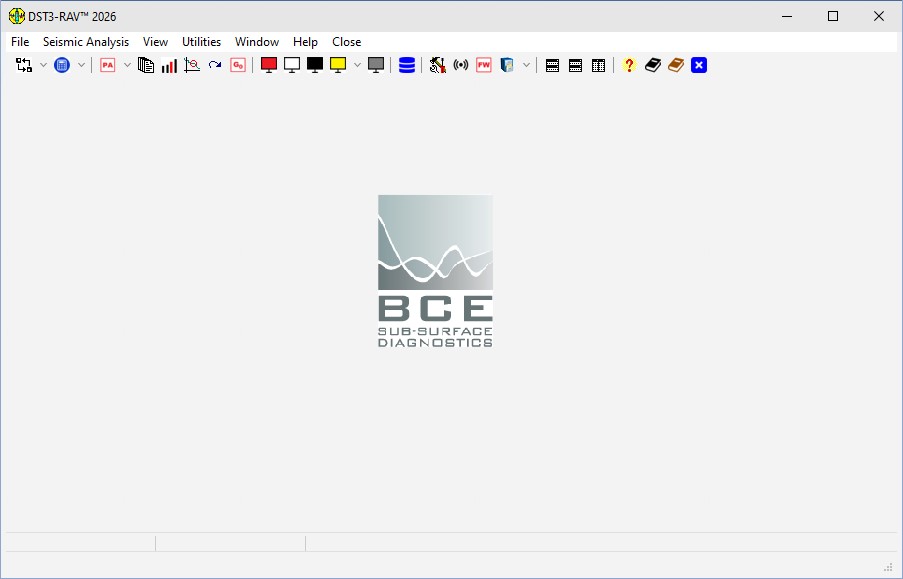Click the graph with magnifier icon
This screenshot has height=579, width=903.
pyautogui.click(x=192, y=65)
